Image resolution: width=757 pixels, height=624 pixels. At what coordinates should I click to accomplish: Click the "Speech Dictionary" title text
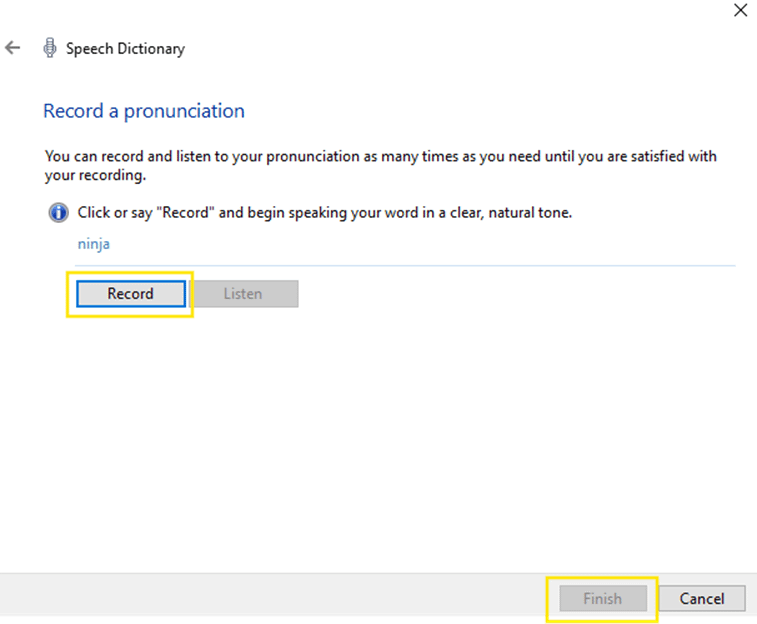tap(125, 48)
